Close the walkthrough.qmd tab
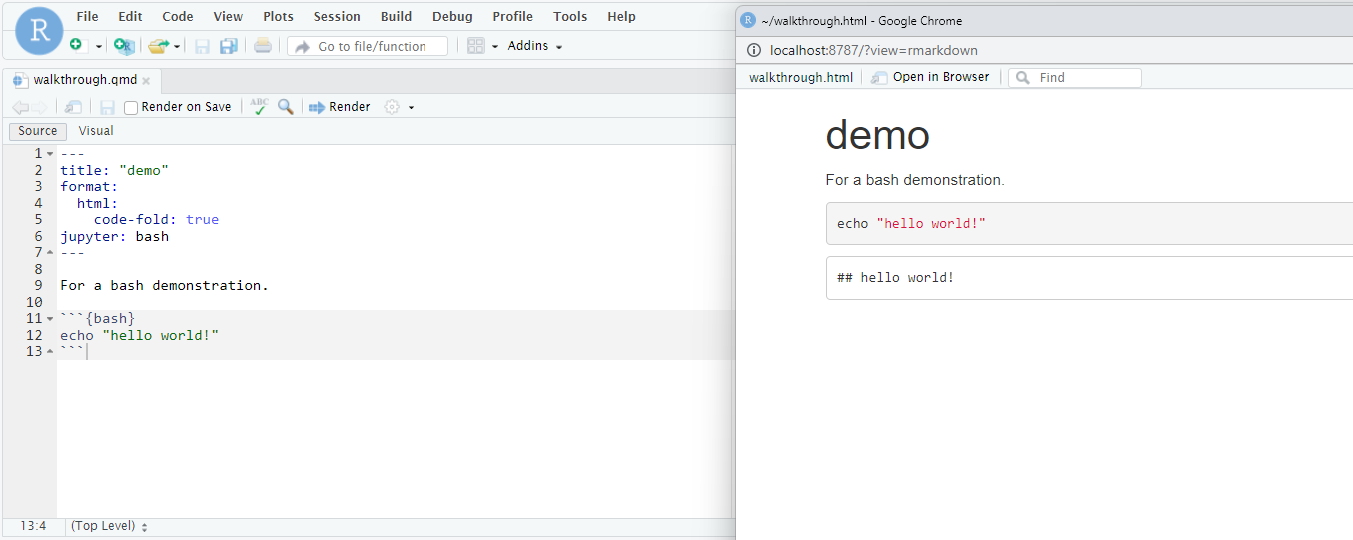 [146, 81]
